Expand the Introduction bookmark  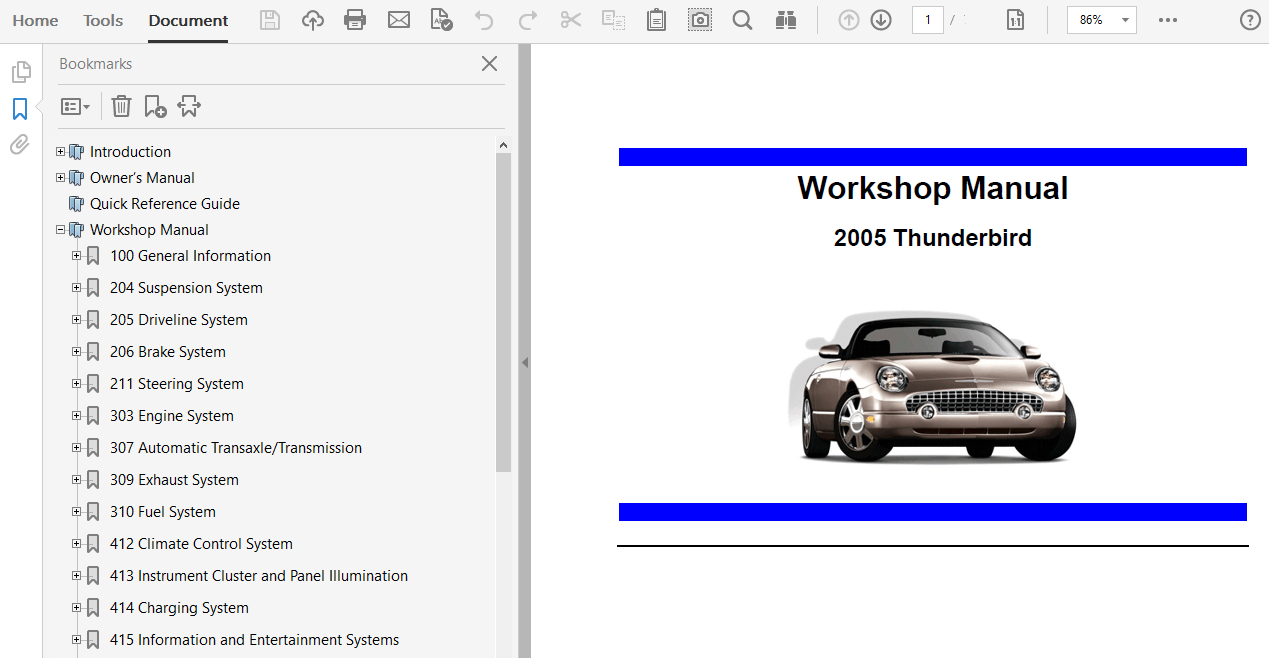(x=61, y=152)
